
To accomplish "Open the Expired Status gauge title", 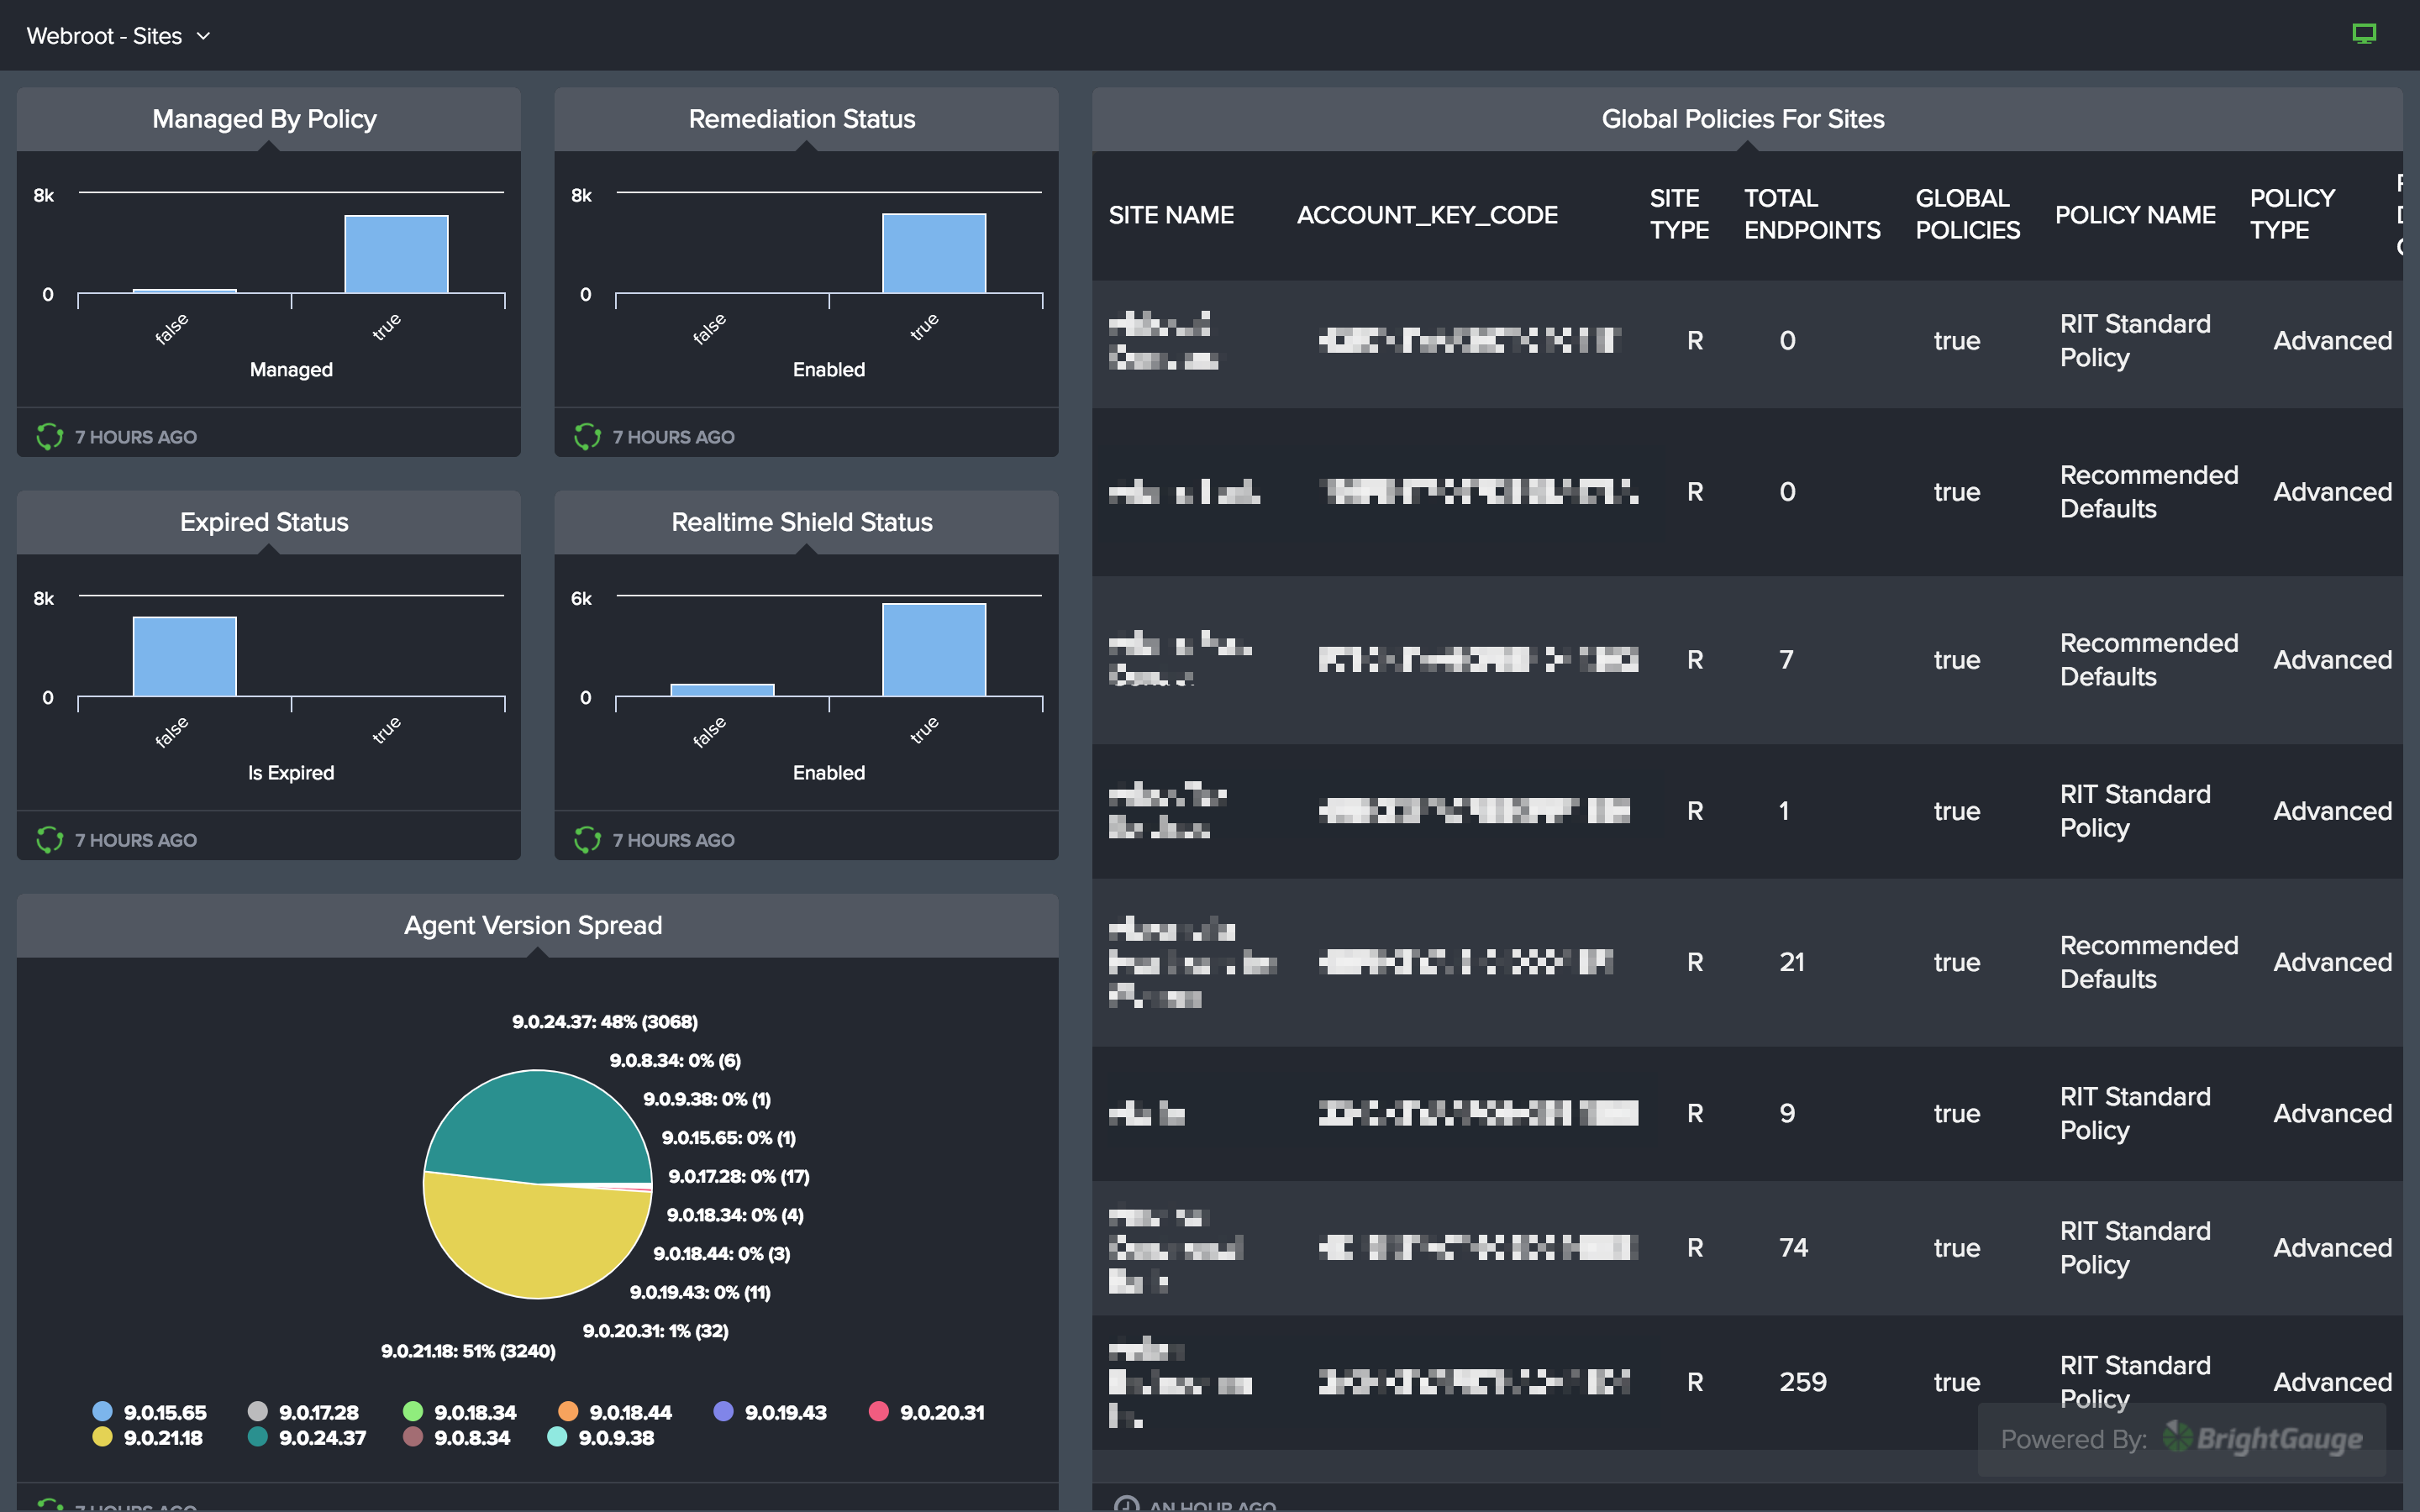I will [264, 522].
